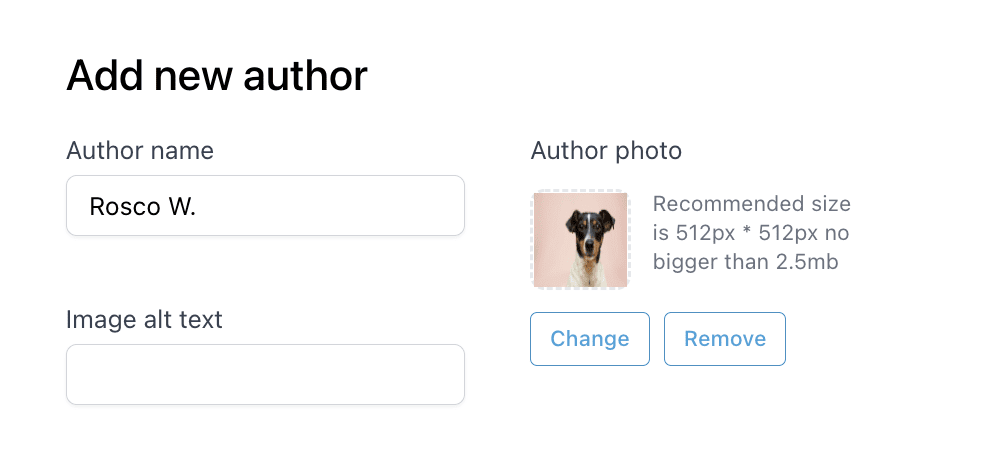This screenshot has height=449, width=982.
Task: Click into the empty Image alt text field
Action: point(266,374)
